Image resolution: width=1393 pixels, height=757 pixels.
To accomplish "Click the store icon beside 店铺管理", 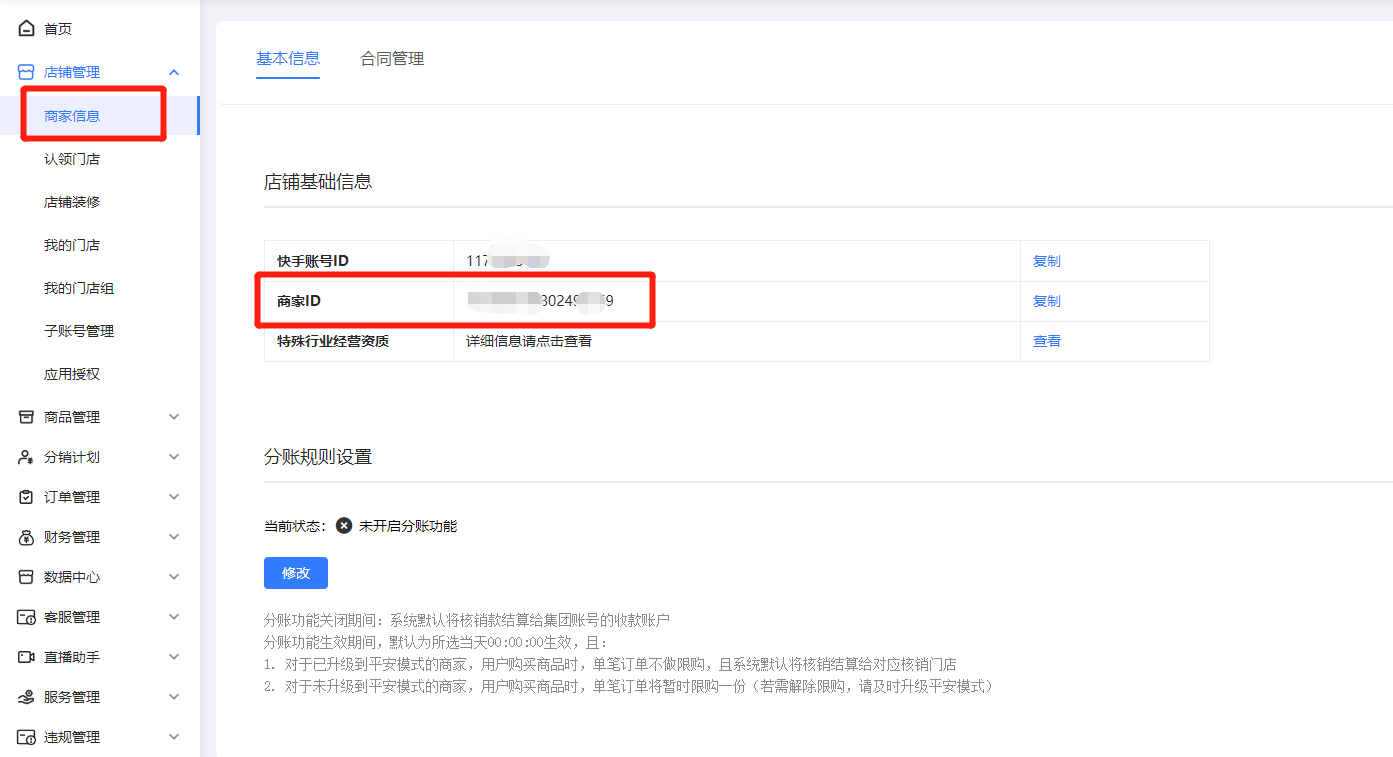I will [x=27, y=72].
